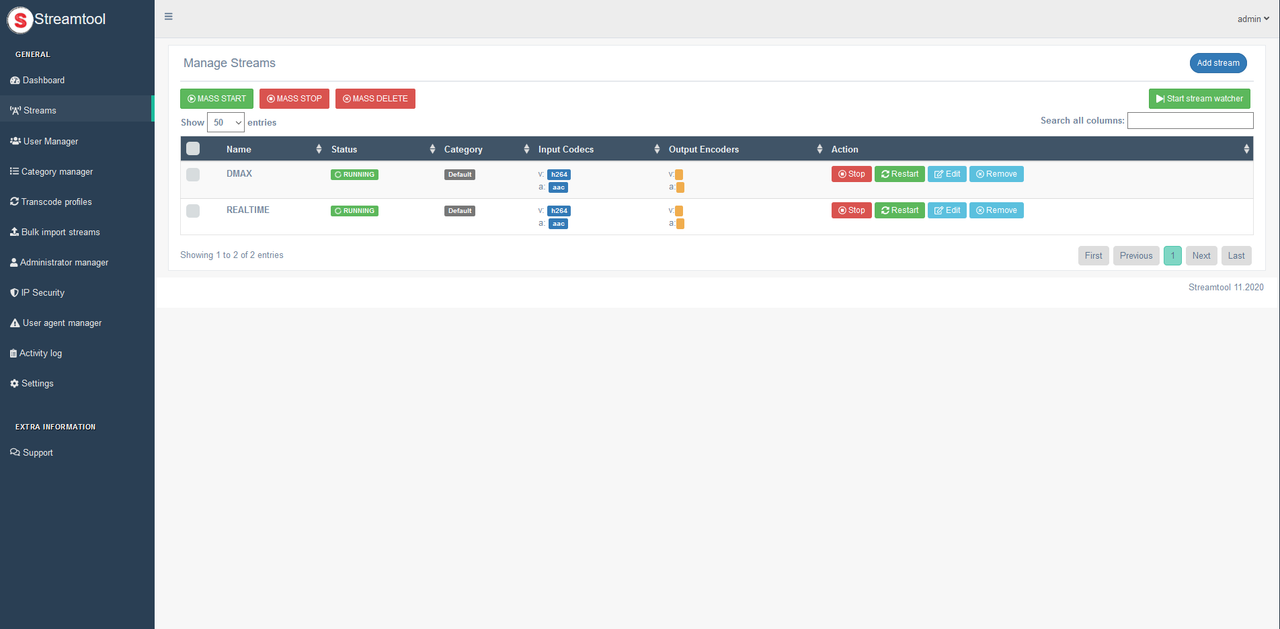Select the DMAX stream checkbox
This screenshot has height=629, width=1280.
(193, 174)
